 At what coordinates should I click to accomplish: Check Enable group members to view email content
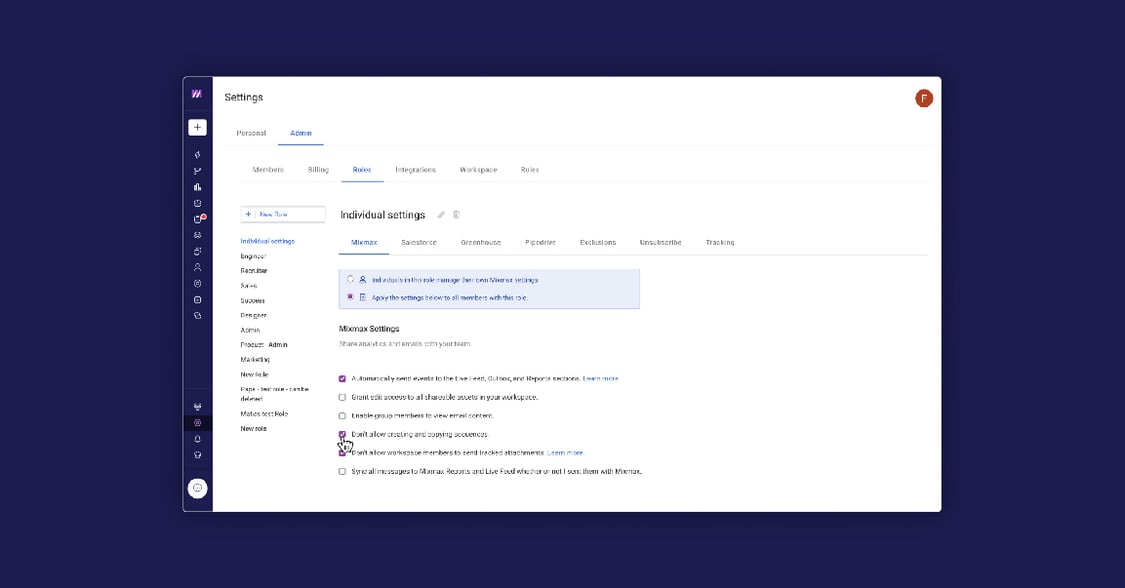tap(342, 416)
